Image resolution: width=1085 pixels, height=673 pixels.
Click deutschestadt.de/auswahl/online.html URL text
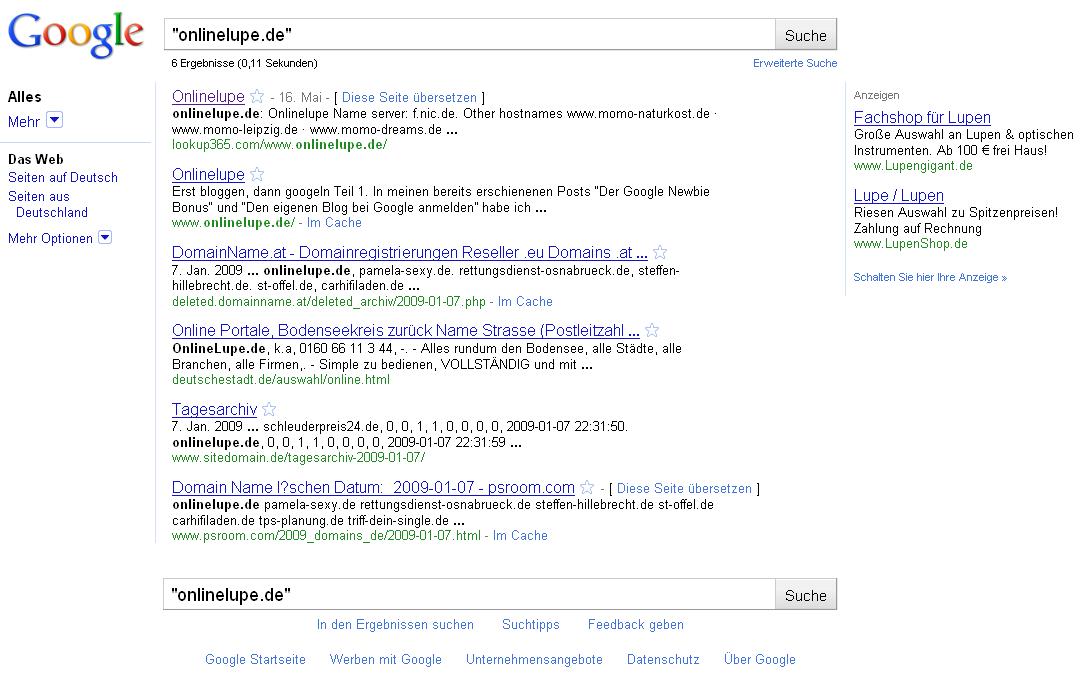pyautogui.click(x=281, y=380)
